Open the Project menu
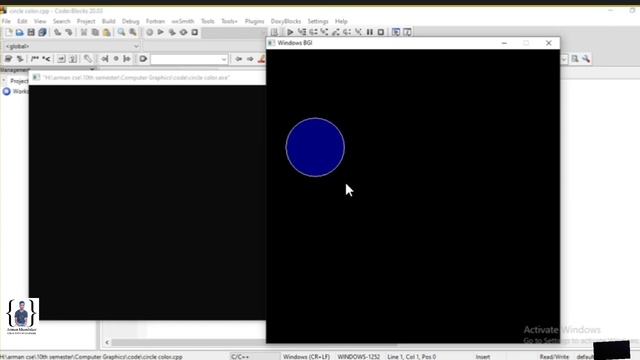The height and width of the screenshot is (360, 640). [x=86, y=21]
